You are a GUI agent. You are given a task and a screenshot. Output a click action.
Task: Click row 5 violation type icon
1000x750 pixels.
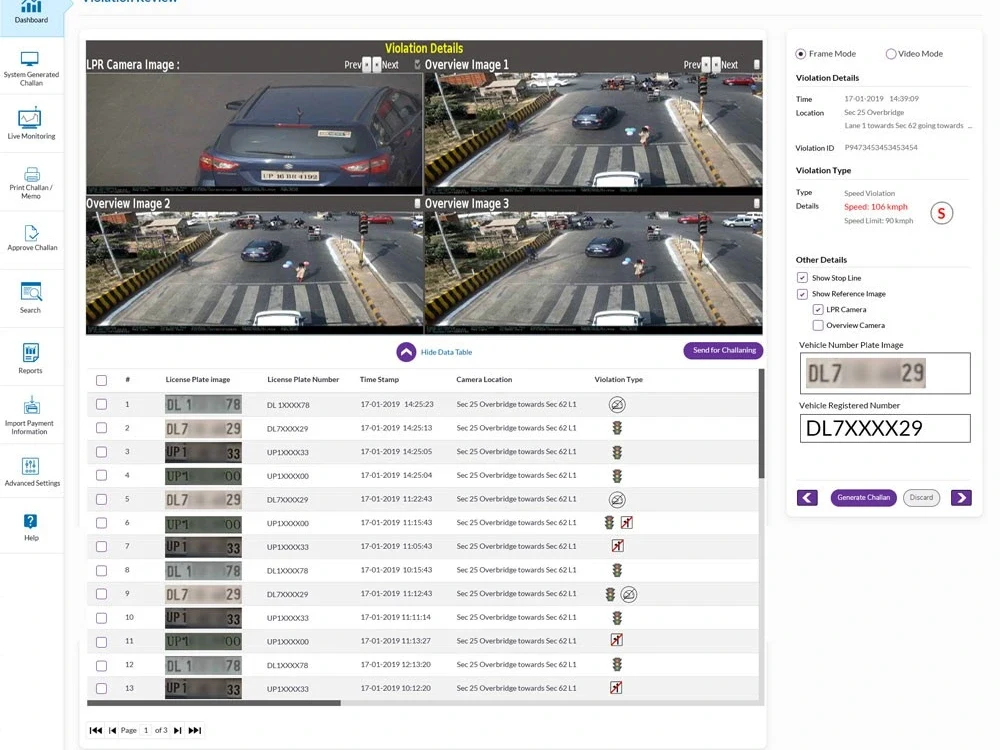click(617, 499)
